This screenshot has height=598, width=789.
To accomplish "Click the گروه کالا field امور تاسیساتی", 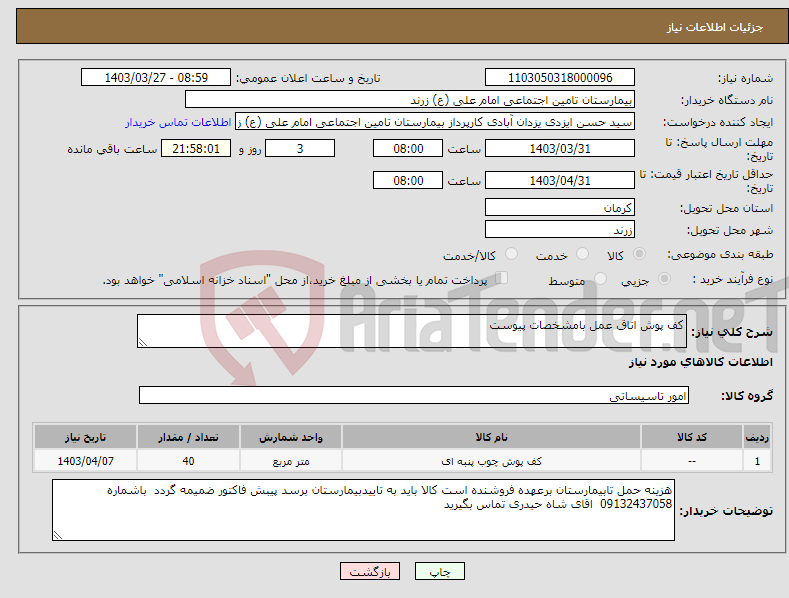I will tap(414, 395).
